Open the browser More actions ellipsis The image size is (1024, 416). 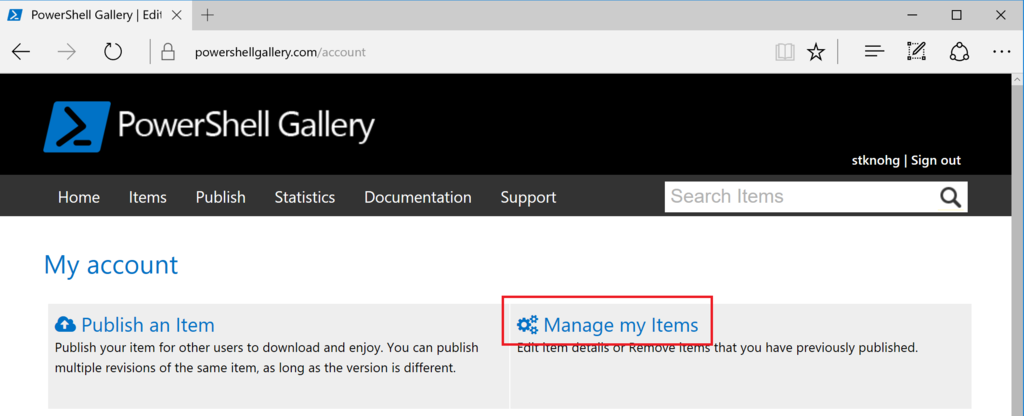(x=1001, y=52)
